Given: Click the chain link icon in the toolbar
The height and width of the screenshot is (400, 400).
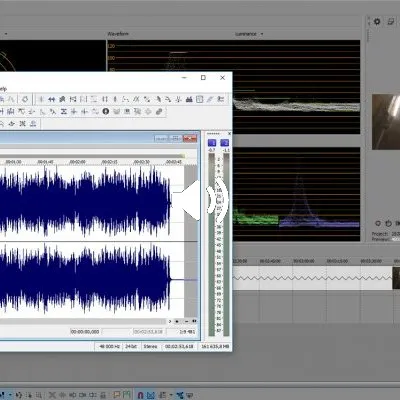Looking at the screenshot, I should point(159,111).
